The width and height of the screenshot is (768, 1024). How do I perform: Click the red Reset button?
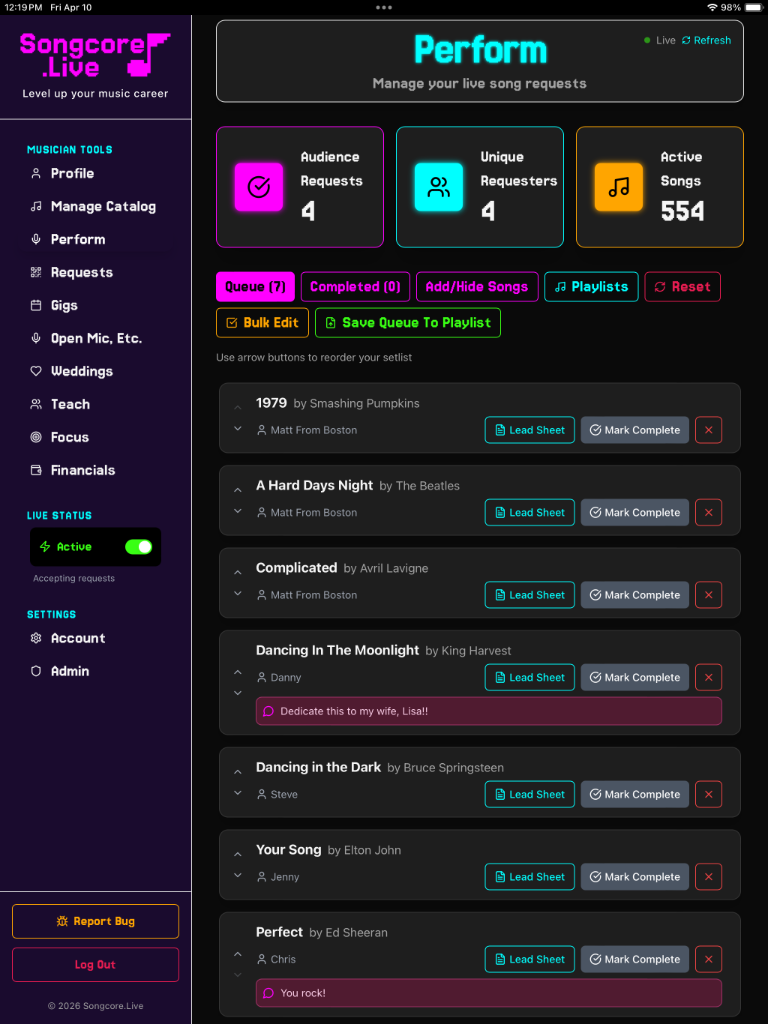click(682, 287)
